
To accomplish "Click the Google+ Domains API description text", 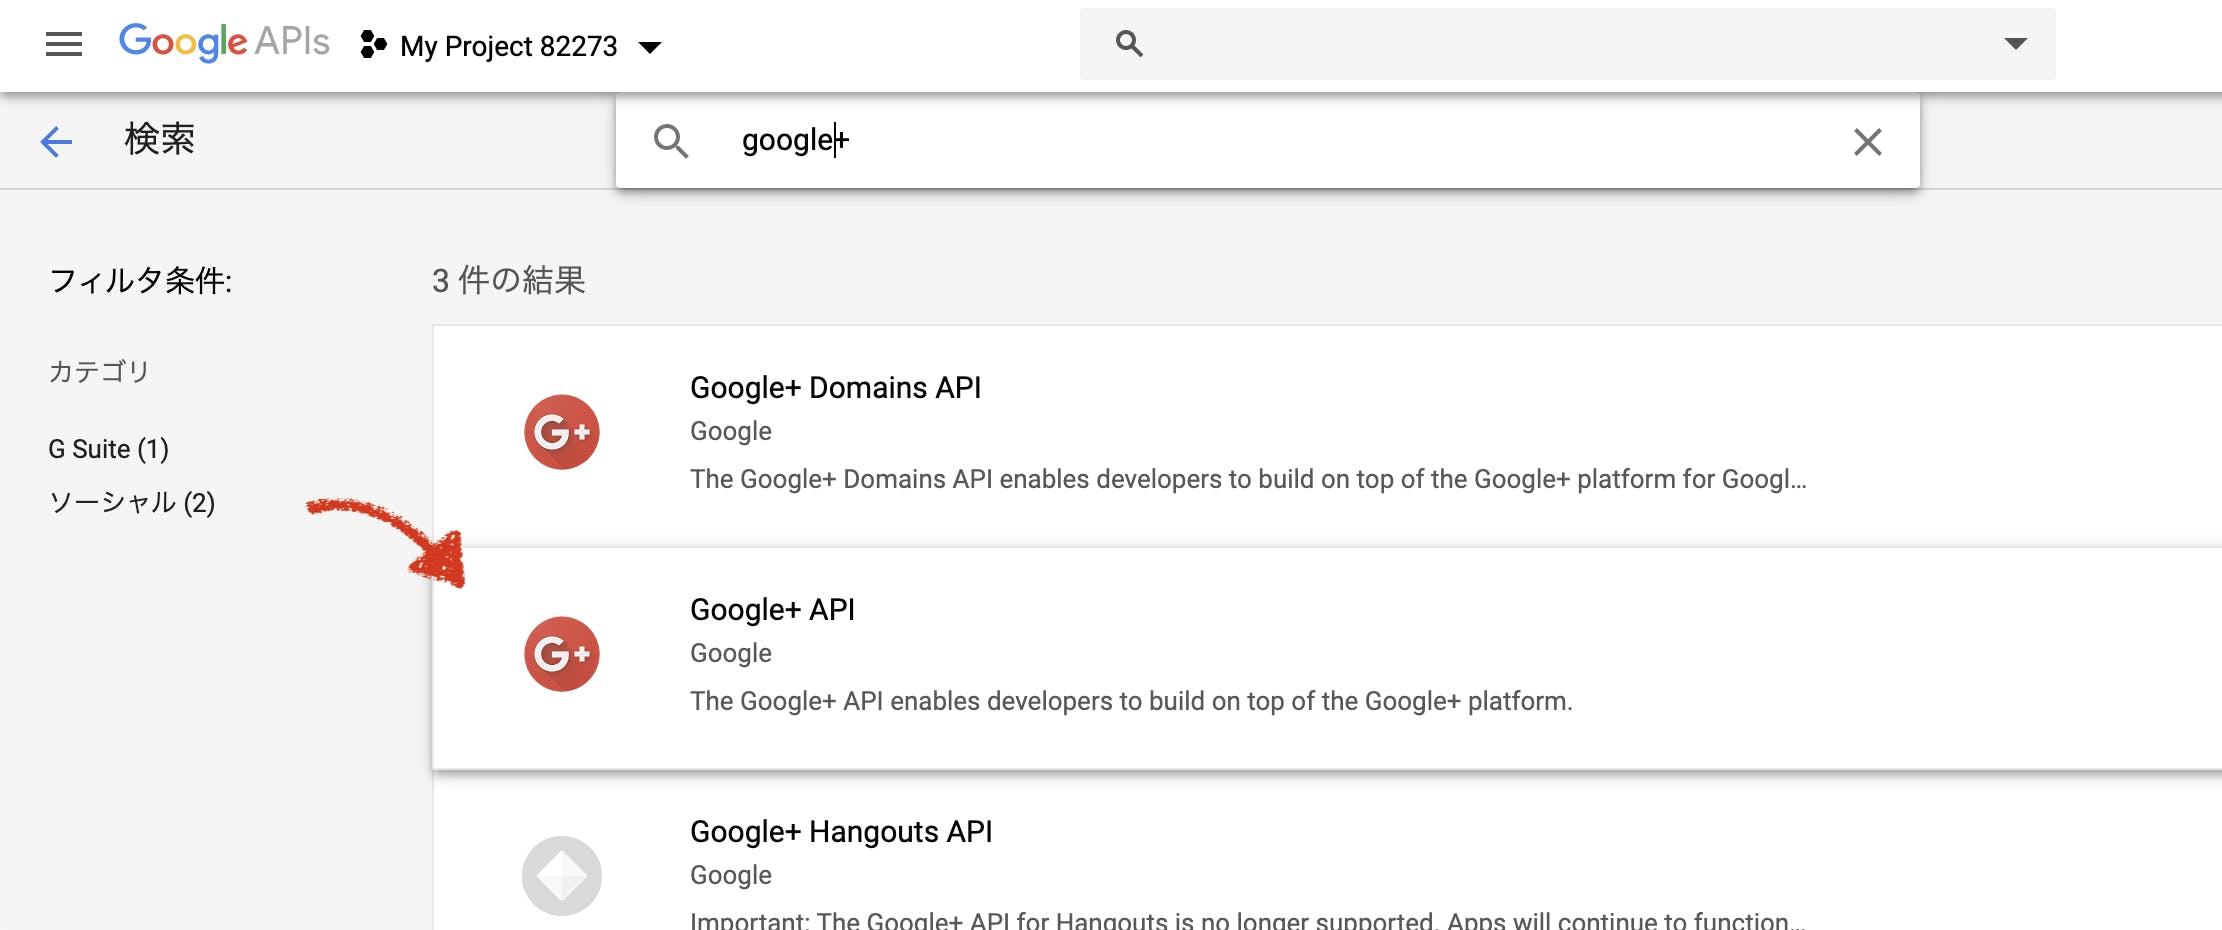I will [x=1248, y=479].
